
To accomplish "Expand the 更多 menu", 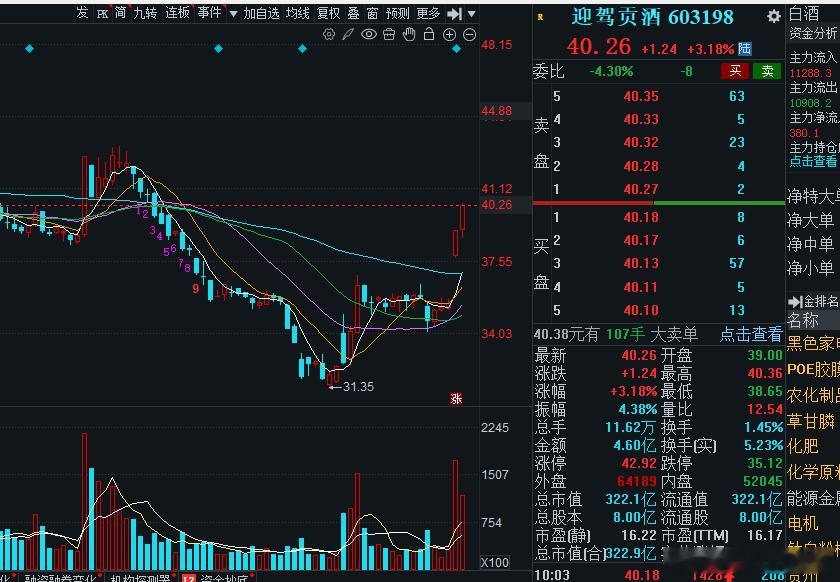I will [x=428, y=13].
